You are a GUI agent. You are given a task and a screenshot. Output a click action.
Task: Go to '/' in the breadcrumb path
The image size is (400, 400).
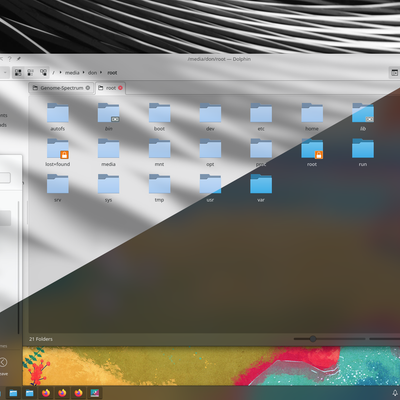(53, 73)
